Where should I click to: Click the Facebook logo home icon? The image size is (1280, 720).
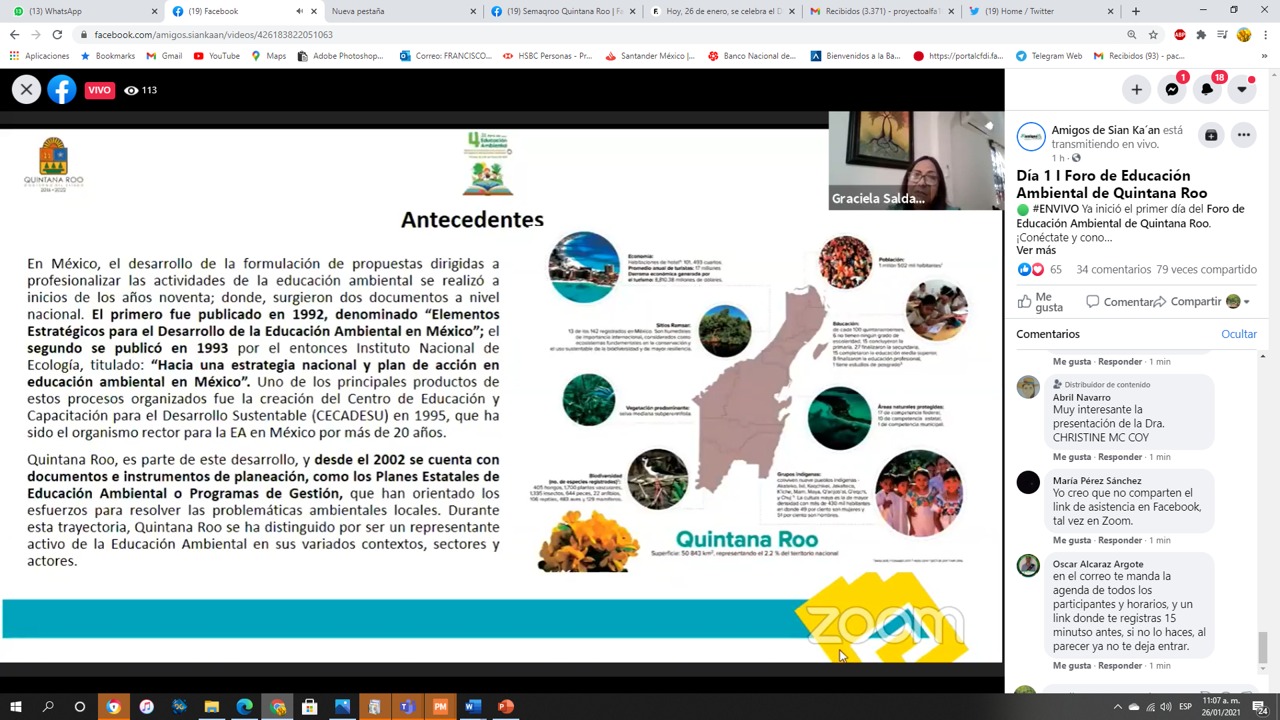click(x=62, y=90)
